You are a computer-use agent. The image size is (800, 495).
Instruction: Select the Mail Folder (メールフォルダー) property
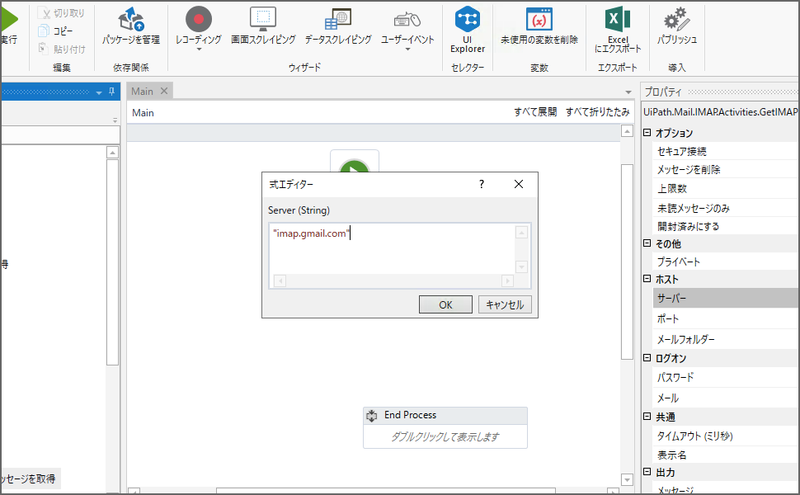coord(726,339)
